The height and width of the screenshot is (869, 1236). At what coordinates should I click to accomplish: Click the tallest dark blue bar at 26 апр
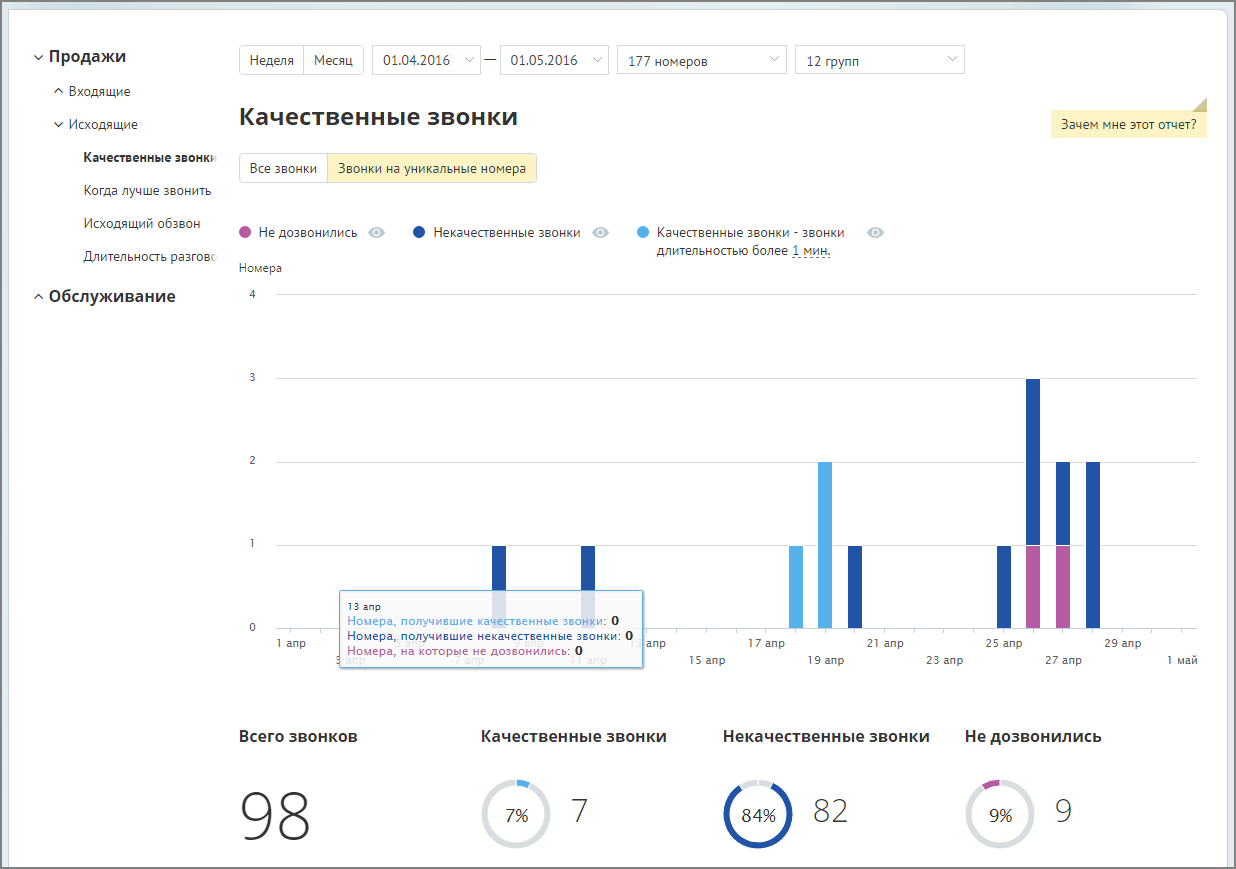point(1033,462)
